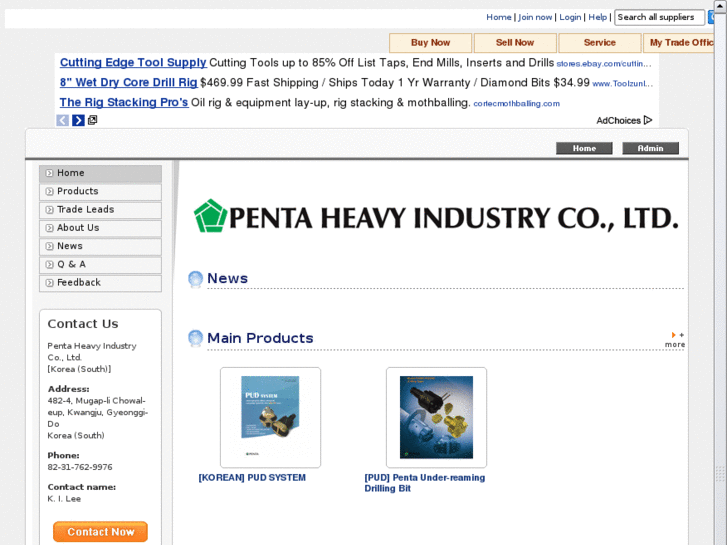Image resolution: width=727 pixels, height=545 pixels.
Task: Select the My Trade Office tab
Action: click(x=678, y=43)
